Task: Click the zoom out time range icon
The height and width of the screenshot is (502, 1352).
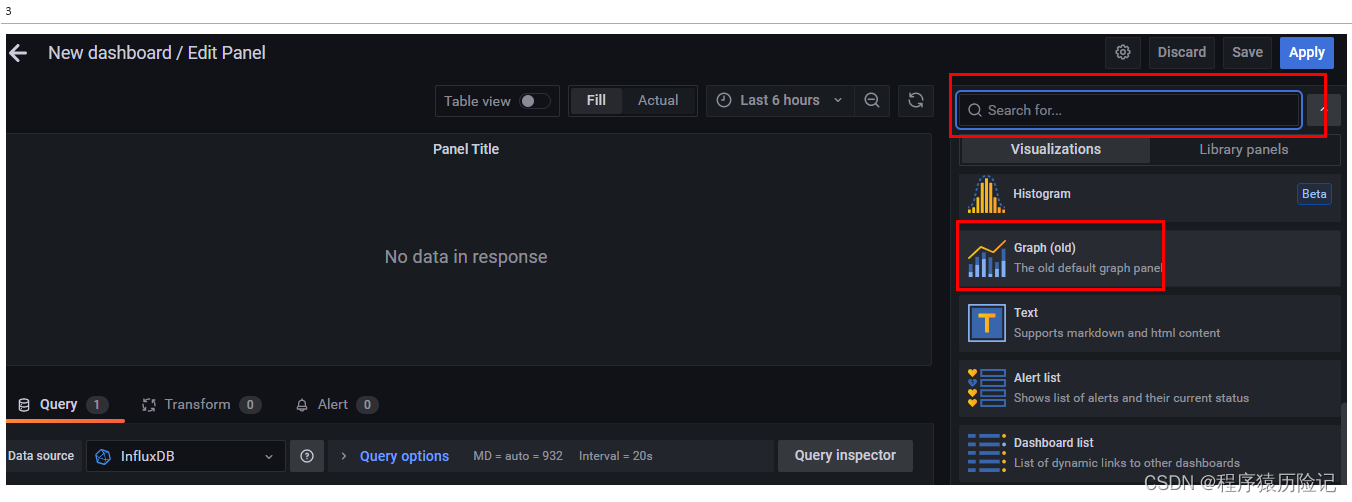Action: pyautogui.click(x=872, y=100)
